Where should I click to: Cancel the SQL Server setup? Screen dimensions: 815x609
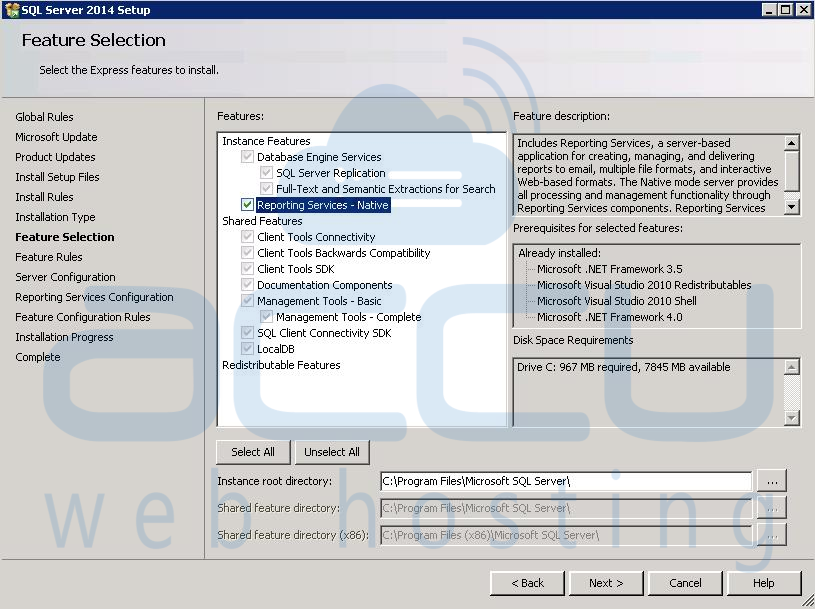[685, 583]
